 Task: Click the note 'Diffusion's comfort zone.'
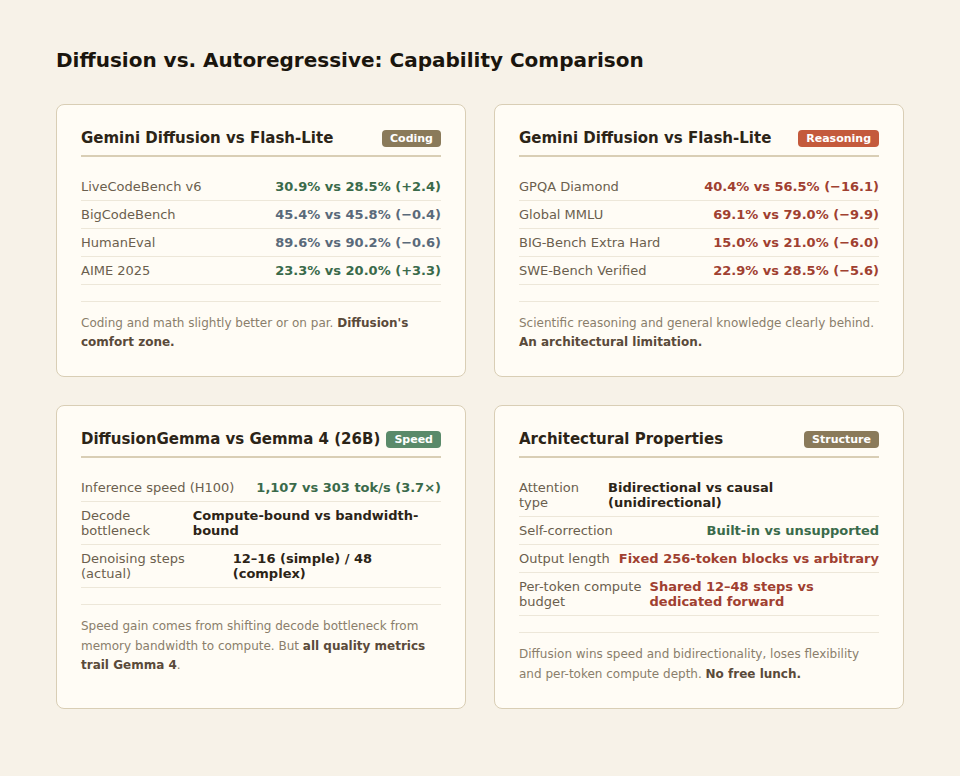pyautogui.click(x=244, y=332)
